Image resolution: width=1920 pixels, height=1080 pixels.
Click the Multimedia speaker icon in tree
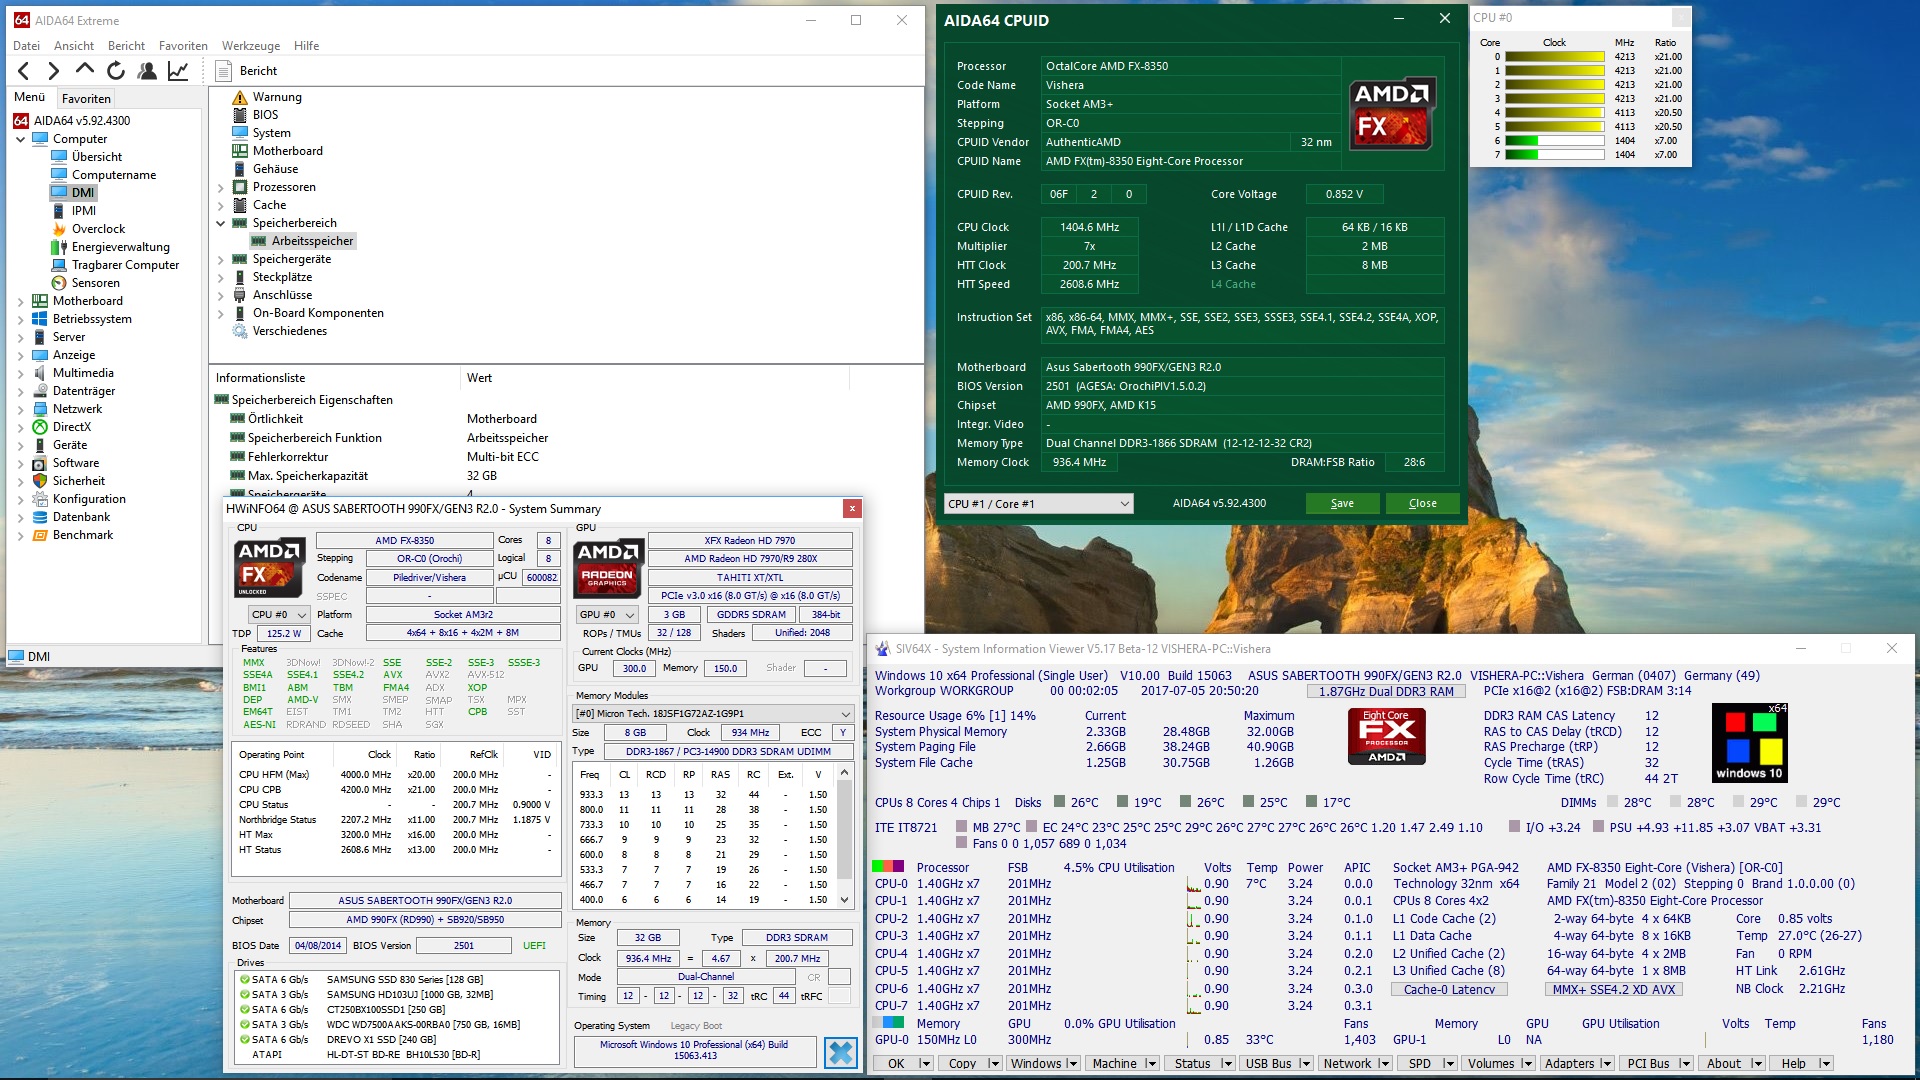coord(40,373)
